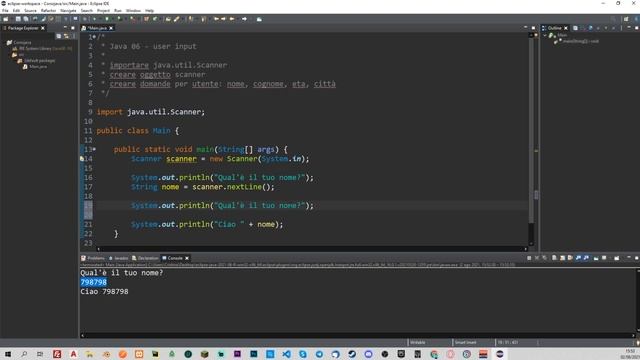Click the Console horizontal scrollbar

click(x=358, y=336)
